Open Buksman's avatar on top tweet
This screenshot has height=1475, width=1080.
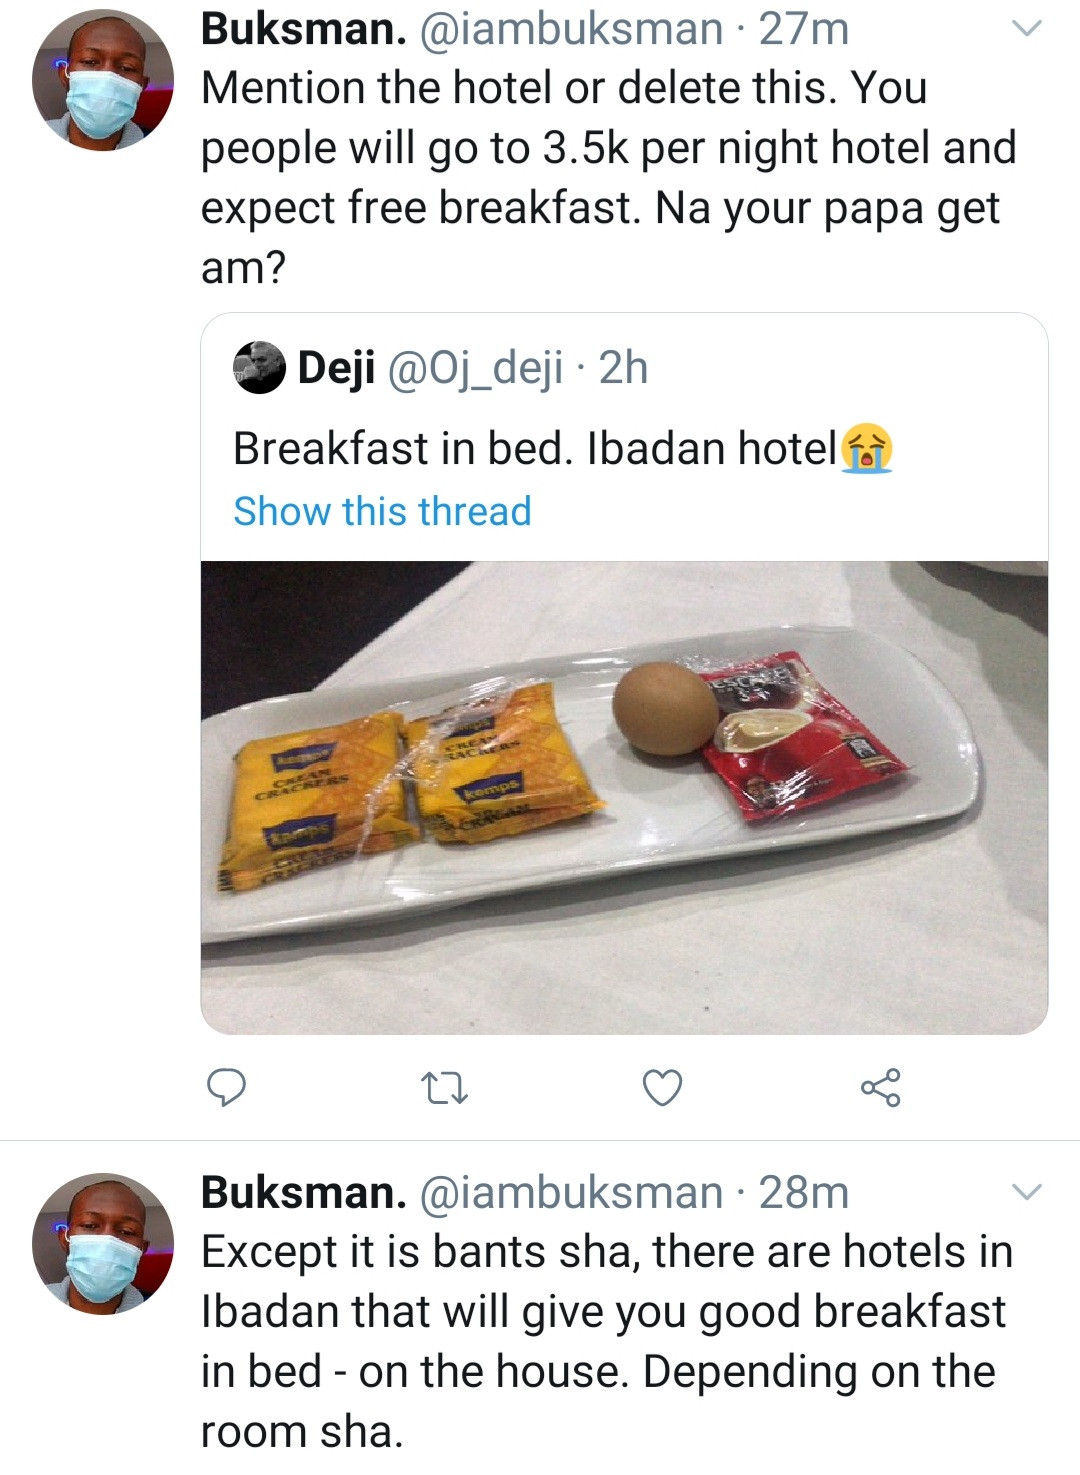102,82
